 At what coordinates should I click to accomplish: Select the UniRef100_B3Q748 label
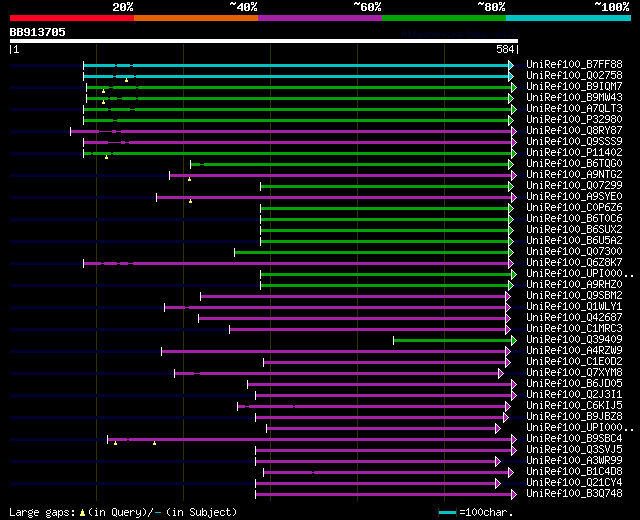(574, 494)
